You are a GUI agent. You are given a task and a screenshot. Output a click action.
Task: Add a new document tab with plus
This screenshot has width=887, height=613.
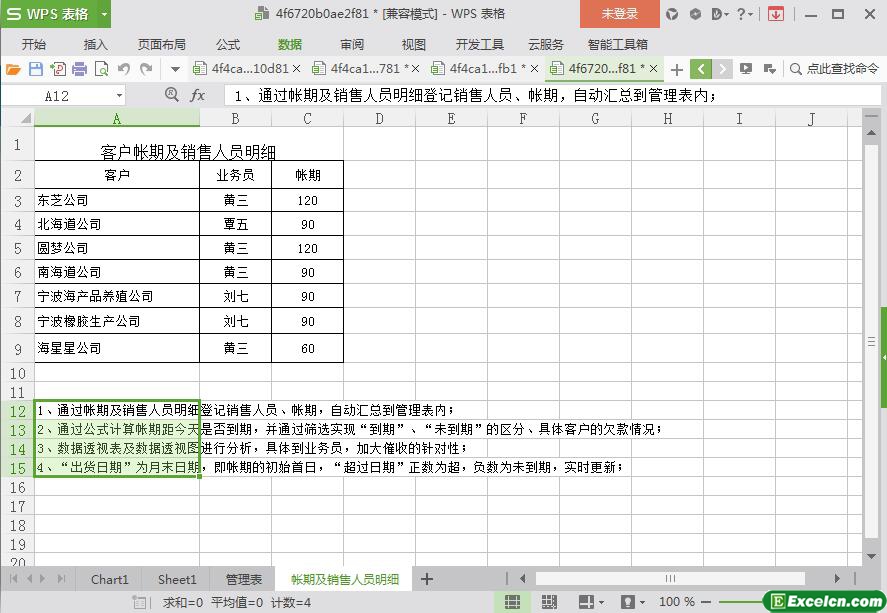coord(677,70)
